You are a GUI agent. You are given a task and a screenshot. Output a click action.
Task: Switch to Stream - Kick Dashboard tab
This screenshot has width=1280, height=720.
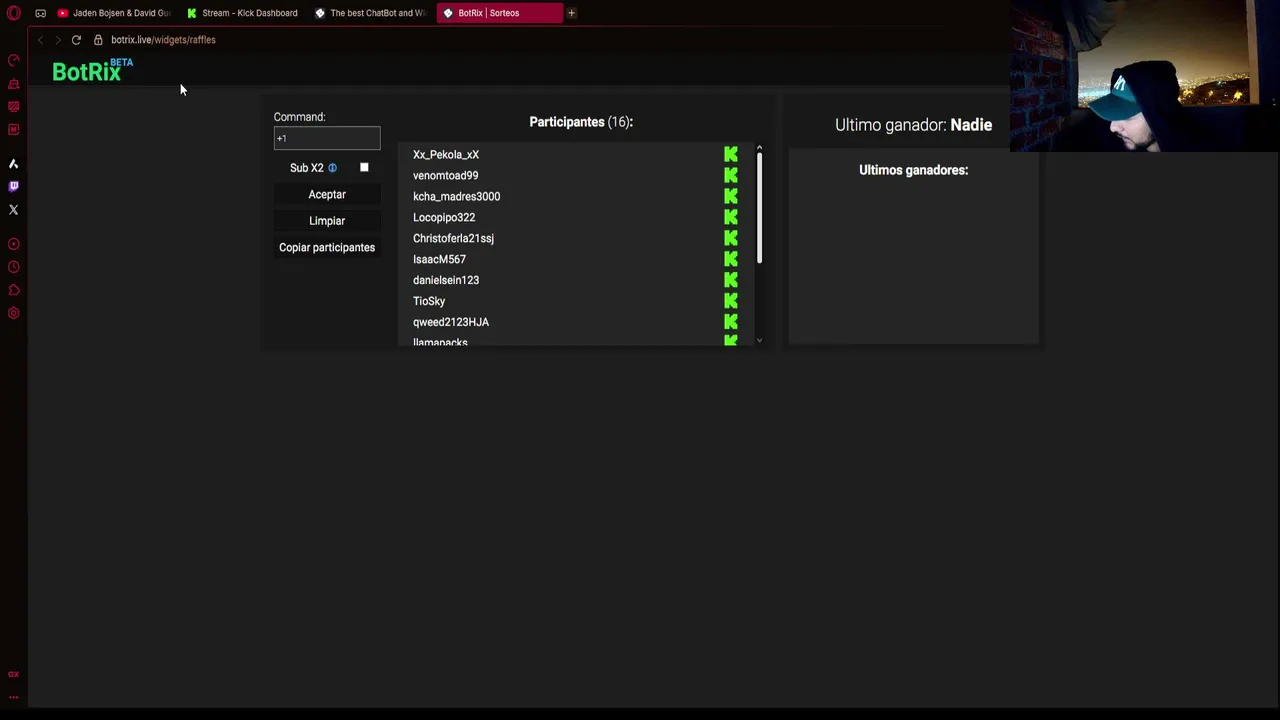pos(242,13)
